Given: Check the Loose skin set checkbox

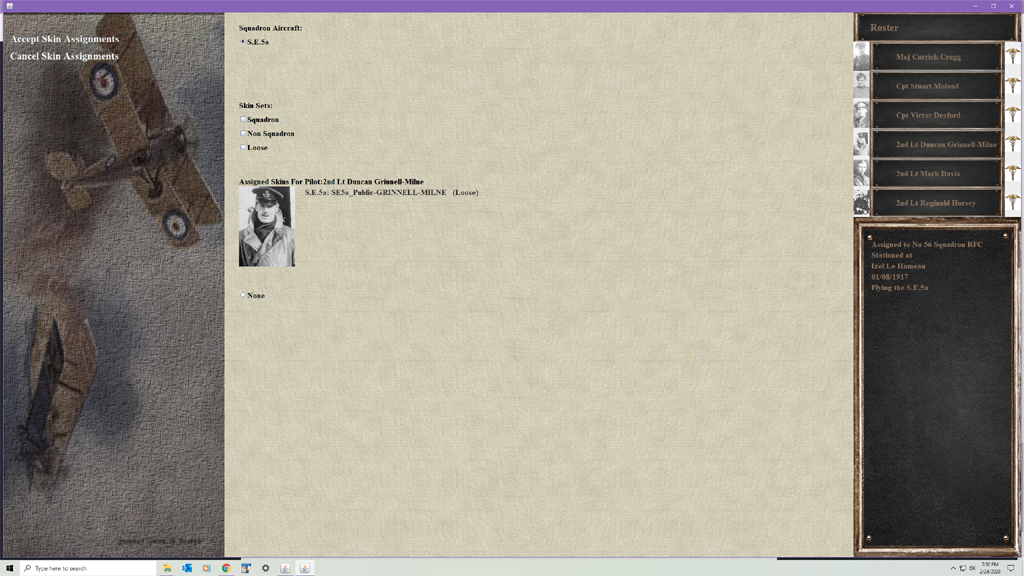Looking at the screenshot, I should pos(243,147).
